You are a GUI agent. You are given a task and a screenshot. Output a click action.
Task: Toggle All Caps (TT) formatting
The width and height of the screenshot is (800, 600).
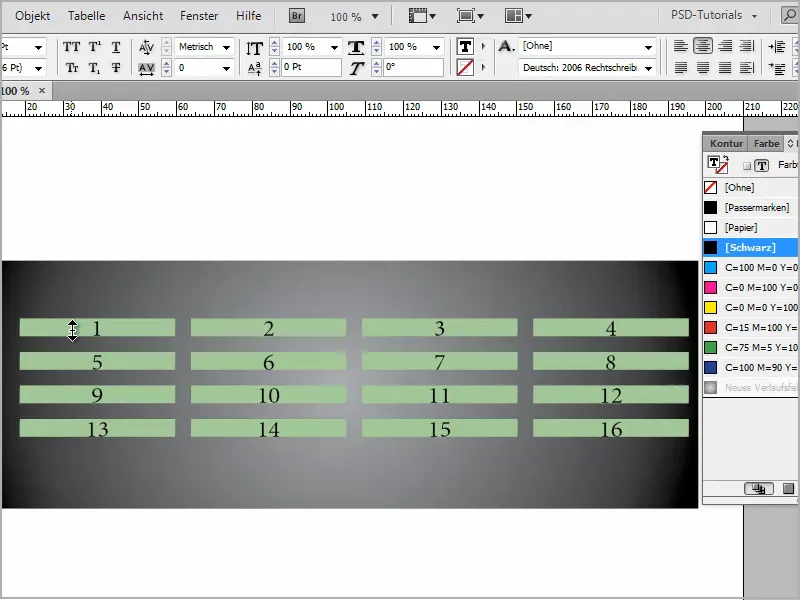(71, 47)
